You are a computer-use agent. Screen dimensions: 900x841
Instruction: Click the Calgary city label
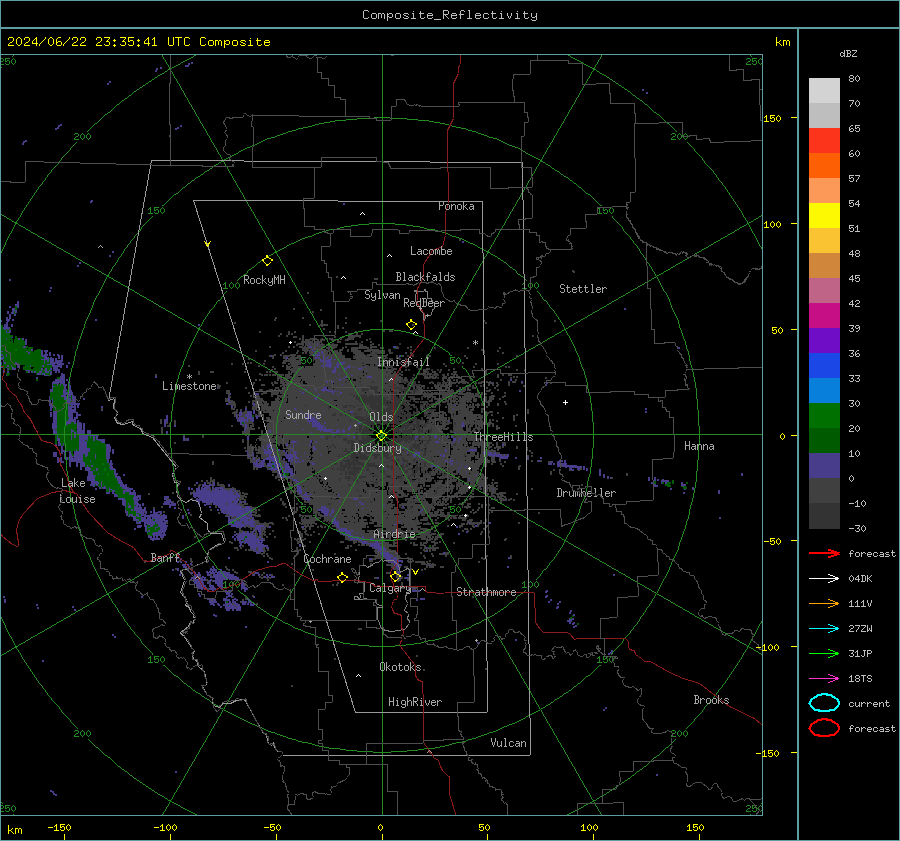pyautogui.click(x=390, y=588)
